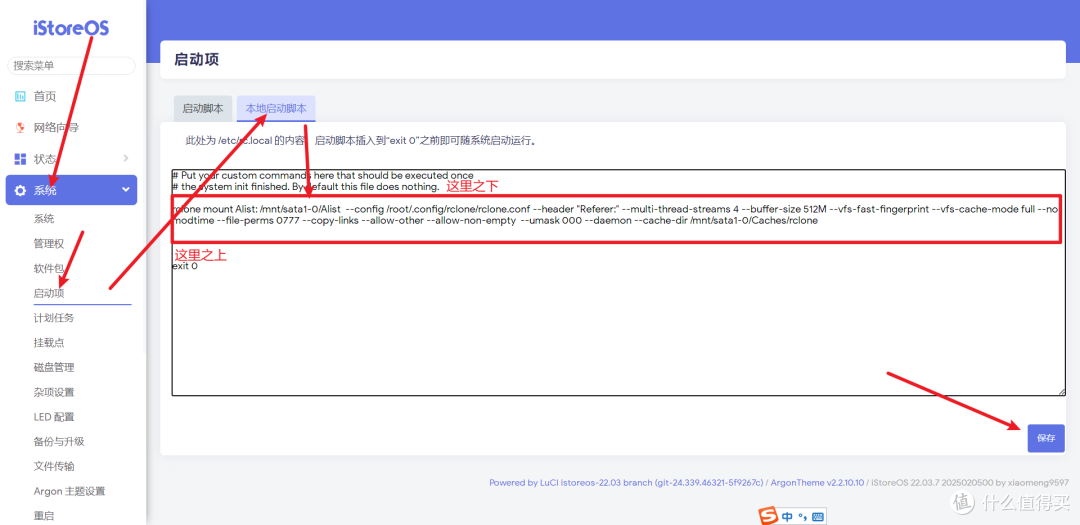Viewport: 1080px width, 525px height.
Task: Open 软件包 submenu item
Action: click(49, 269)
